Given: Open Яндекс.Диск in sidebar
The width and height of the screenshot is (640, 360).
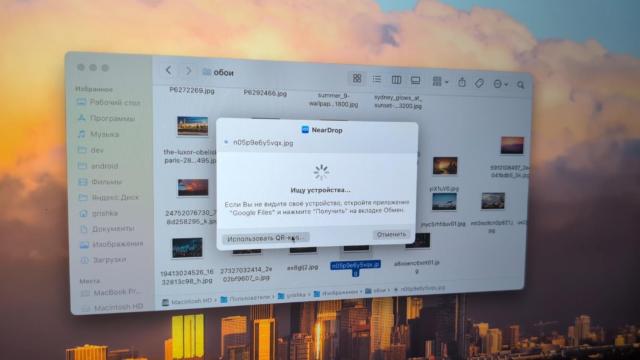Looking at the screenshot, I should [x=109, y=198].
